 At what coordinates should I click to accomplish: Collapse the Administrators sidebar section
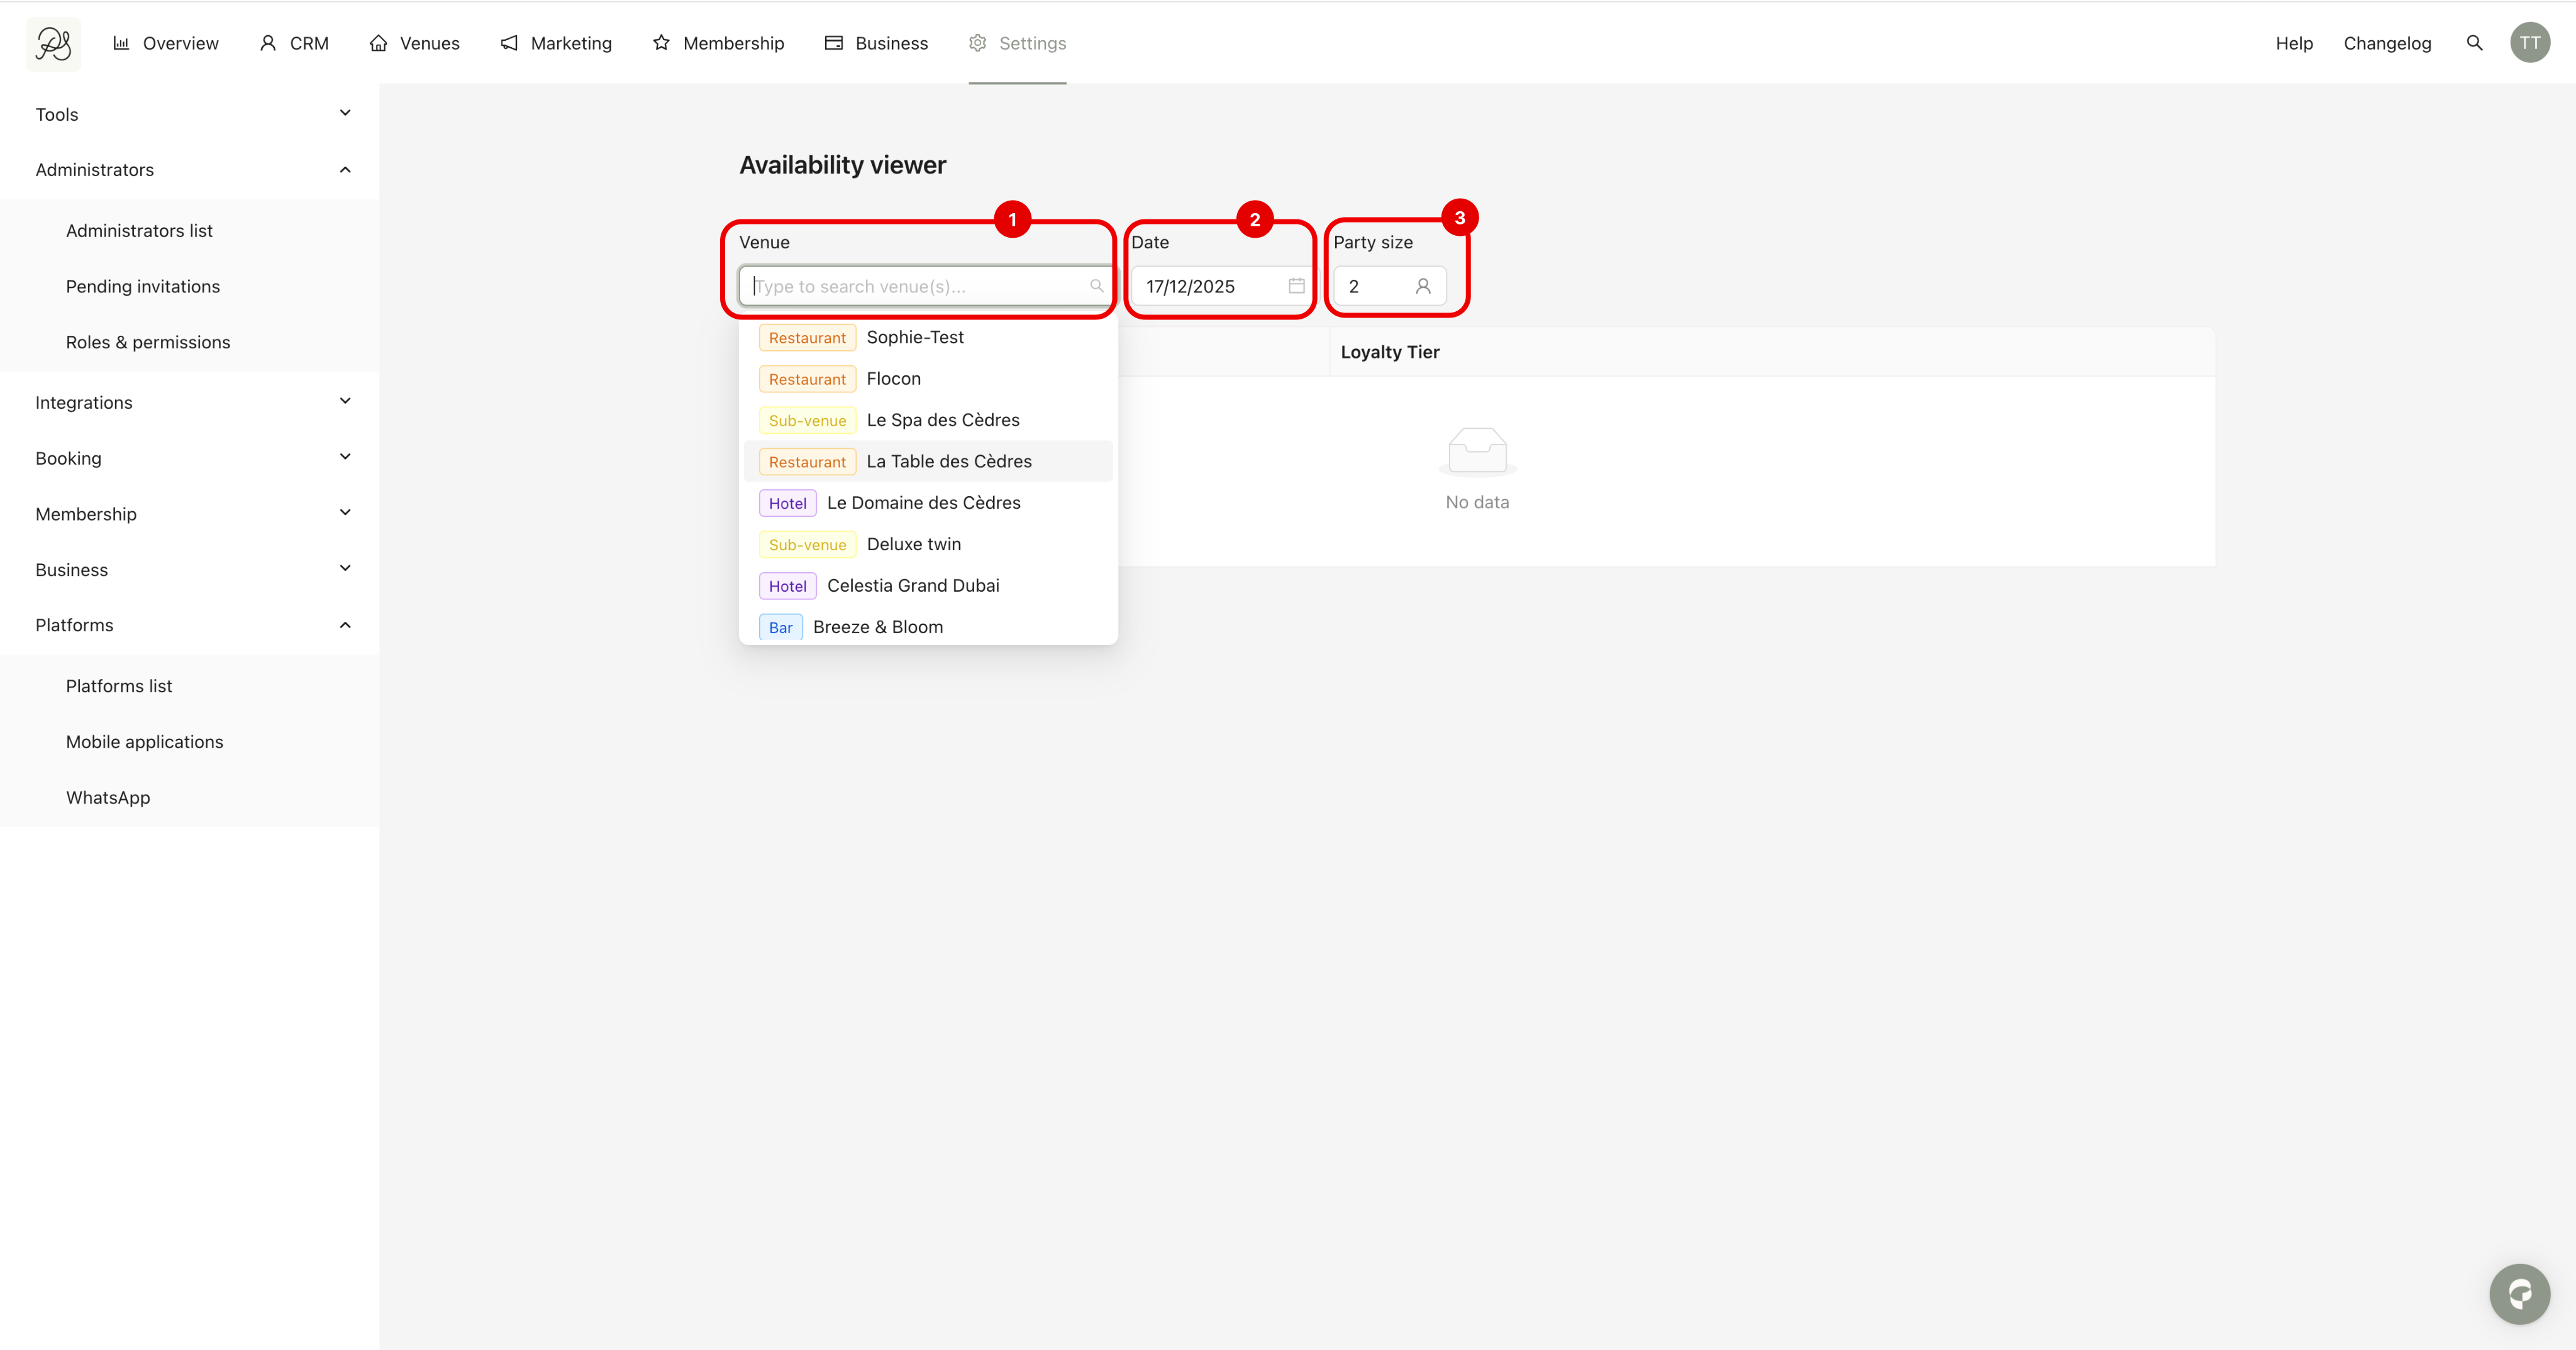coord(344,170)
